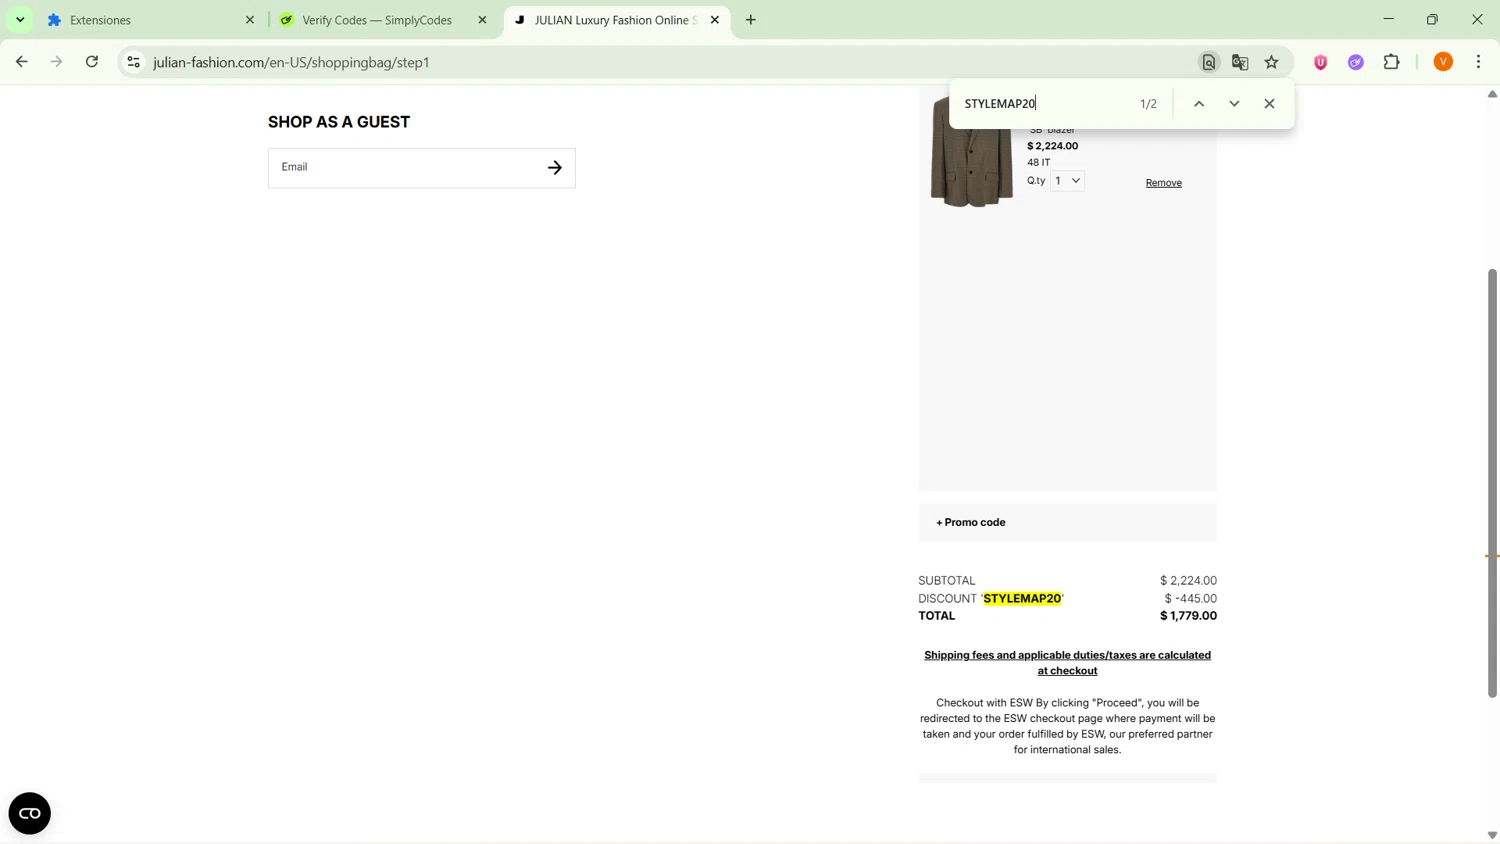Expand the + Promo code section
Image resolution: width=1500 pixels, height=844 pixels.
(x=971, y=522)
